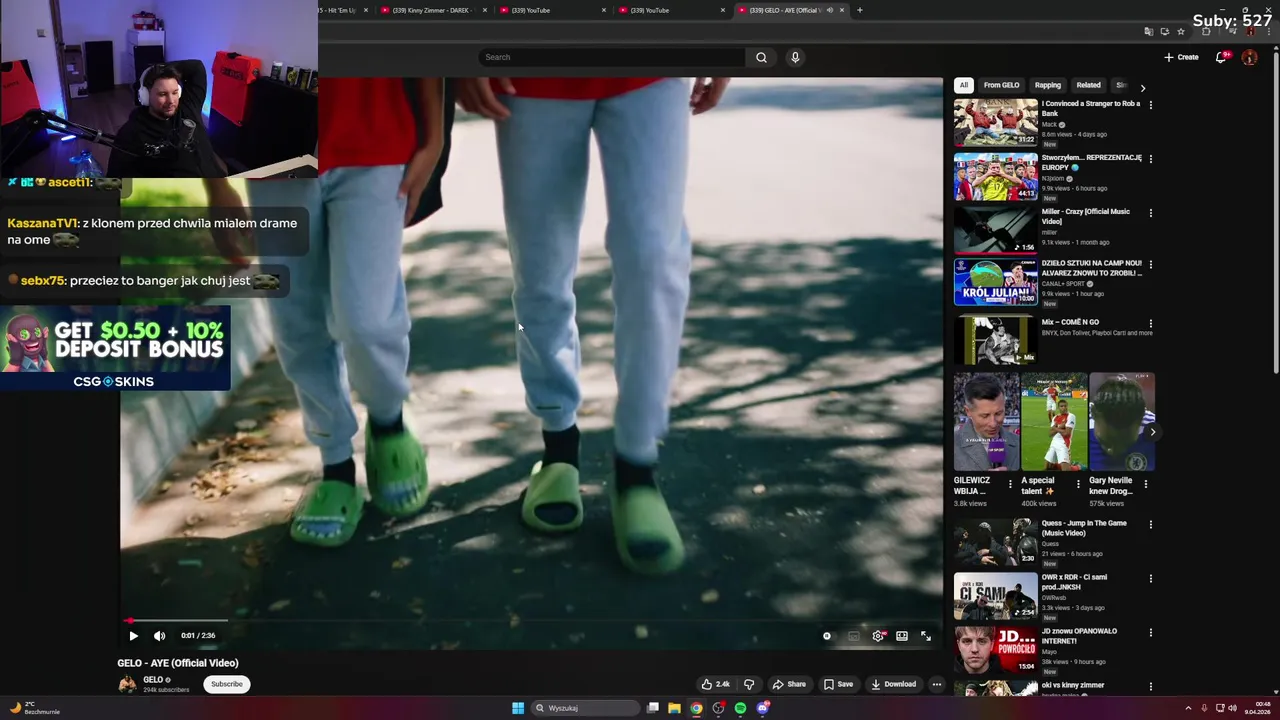Image resolution: width=1280 pixels, height=720 pixels.
Task: Open more options for 'I Convinced a Stranger' video
Action: coord(1151,104)
